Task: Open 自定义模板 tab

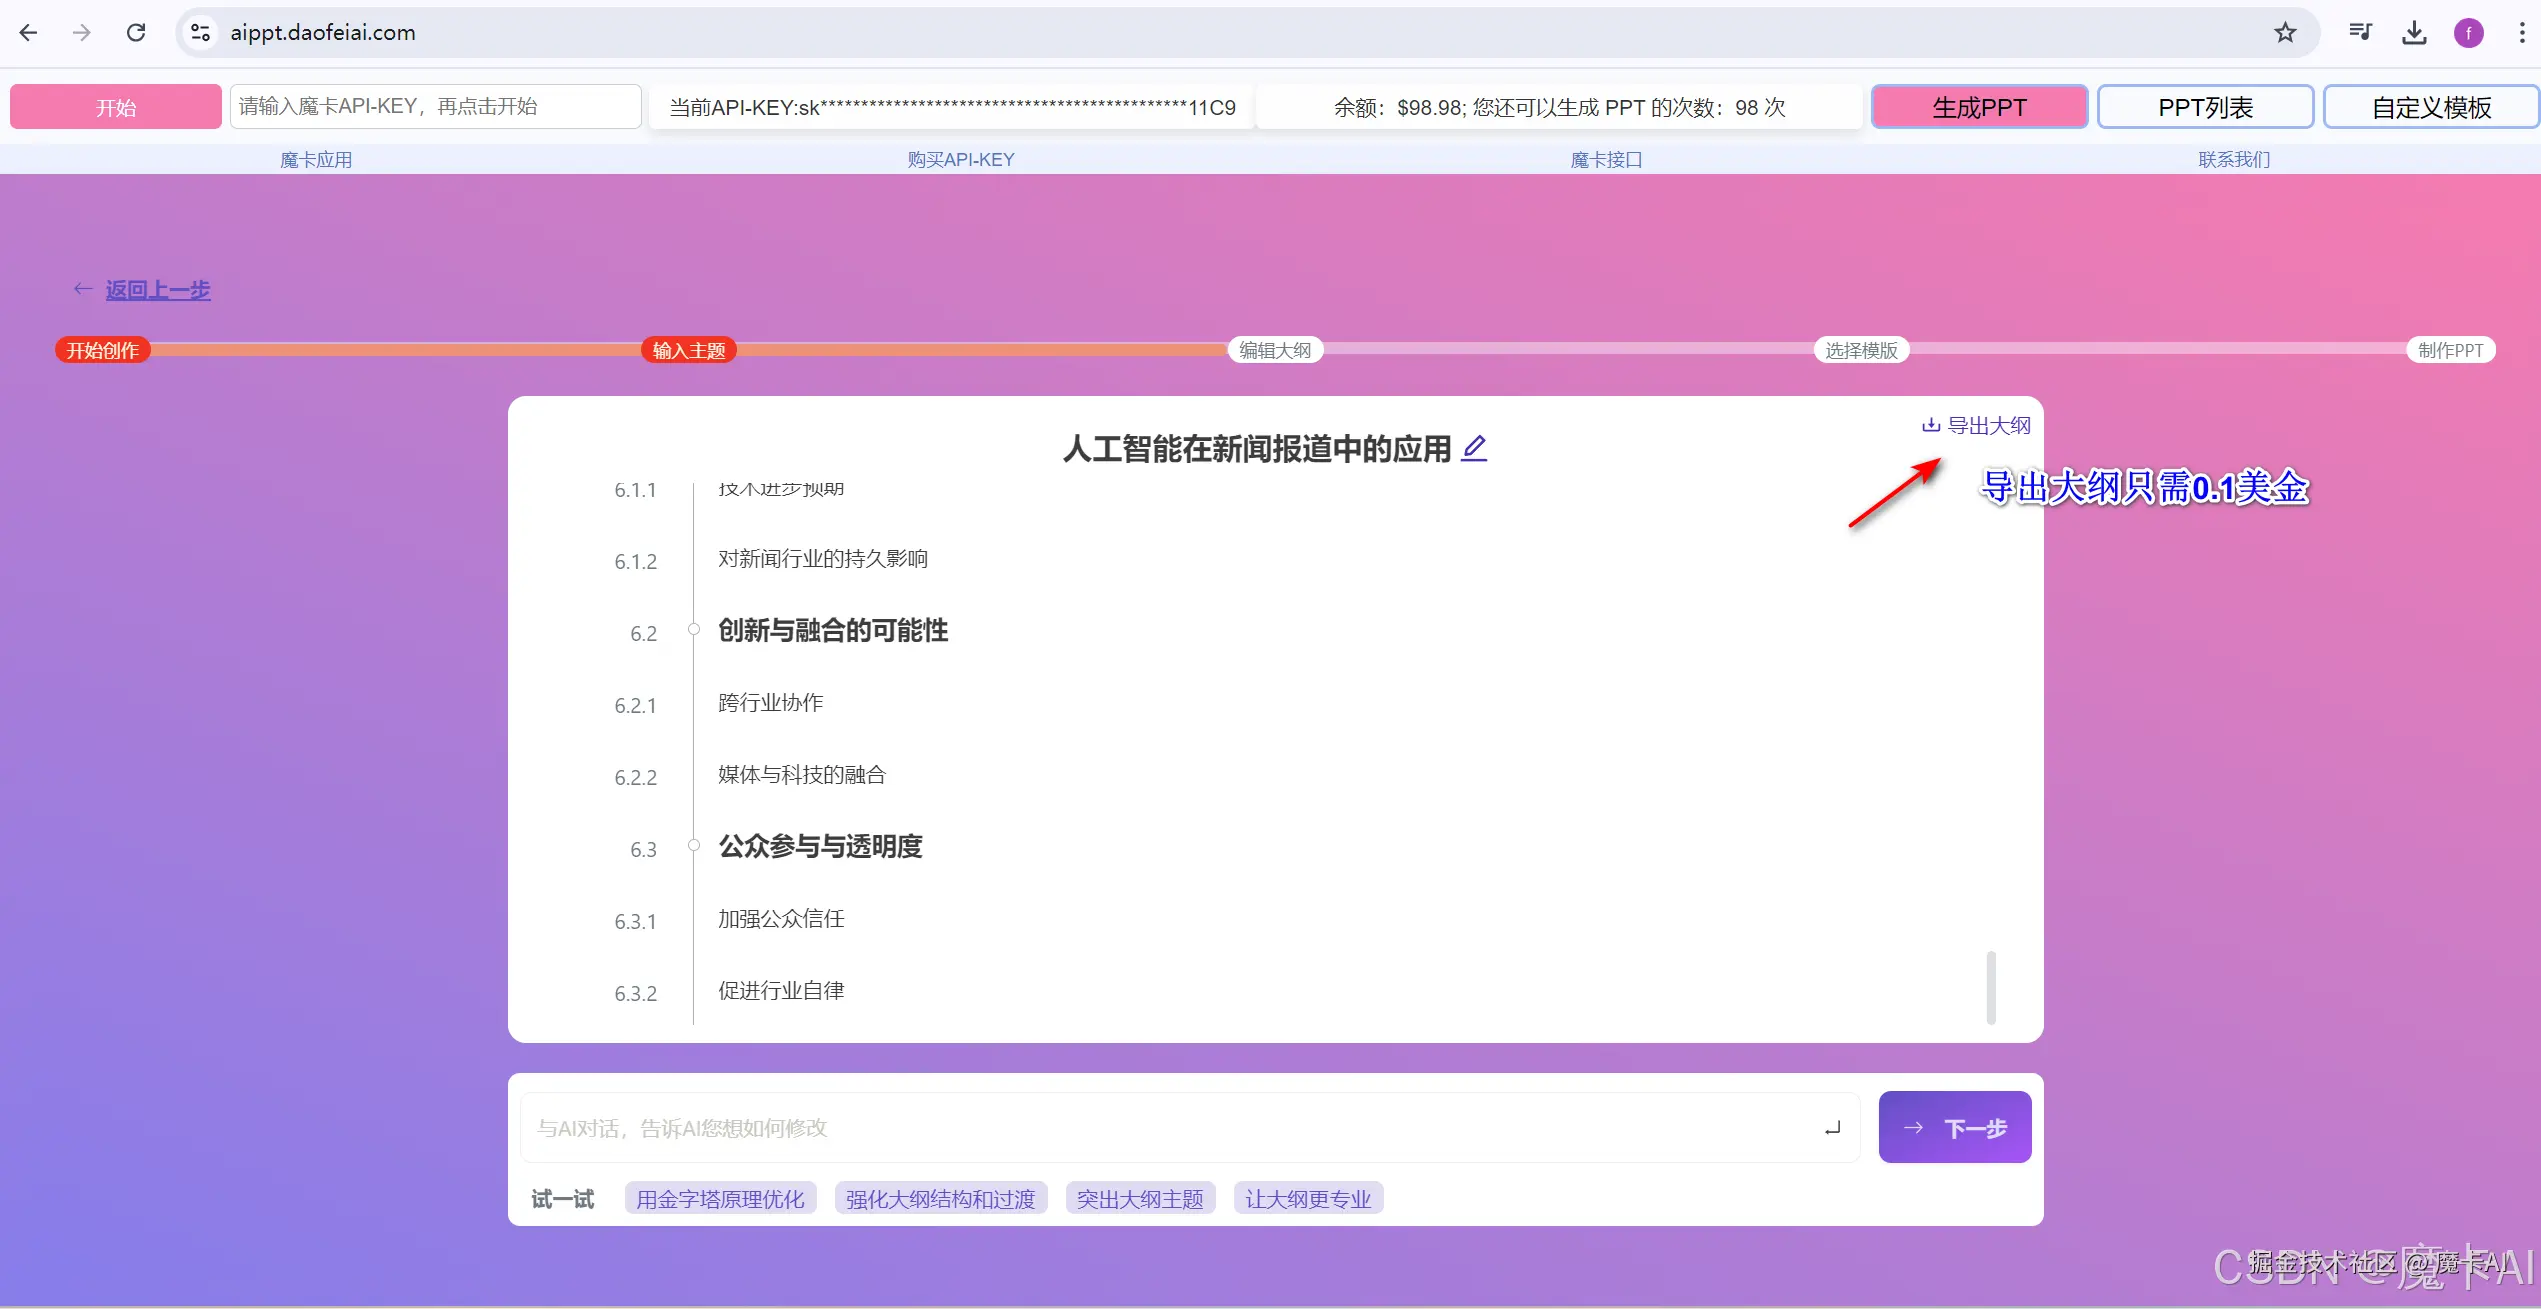Action: (x=2431, y=107)
